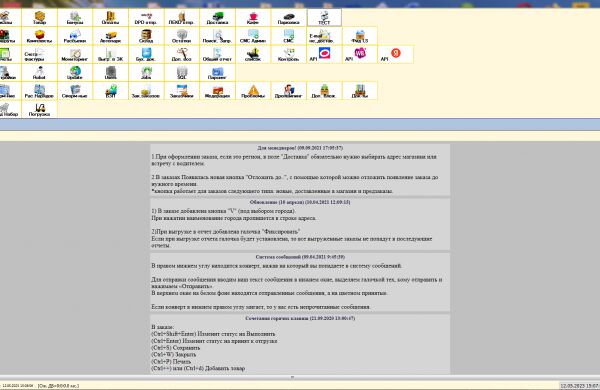The height and width of the screenshot is (390, 600).
Task: Open the Товар box icon
Action: [39, 18]
